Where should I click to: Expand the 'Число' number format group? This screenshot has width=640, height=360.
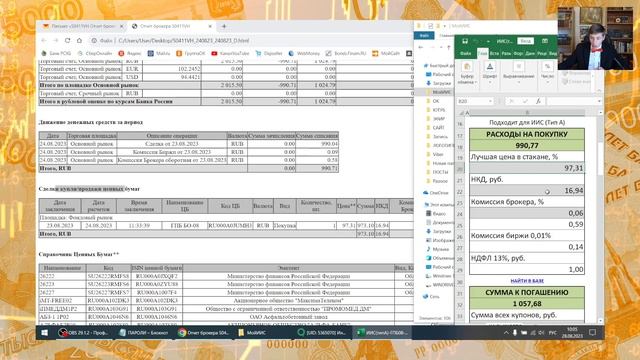click(547, 72)
